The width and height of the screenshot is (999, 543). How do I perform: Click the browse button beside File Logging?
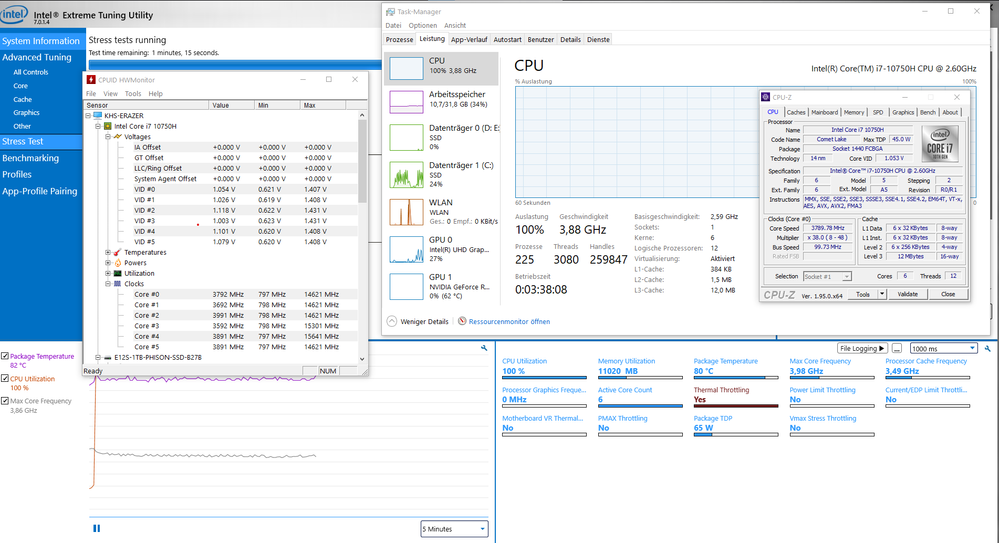(x=896, y=348)
